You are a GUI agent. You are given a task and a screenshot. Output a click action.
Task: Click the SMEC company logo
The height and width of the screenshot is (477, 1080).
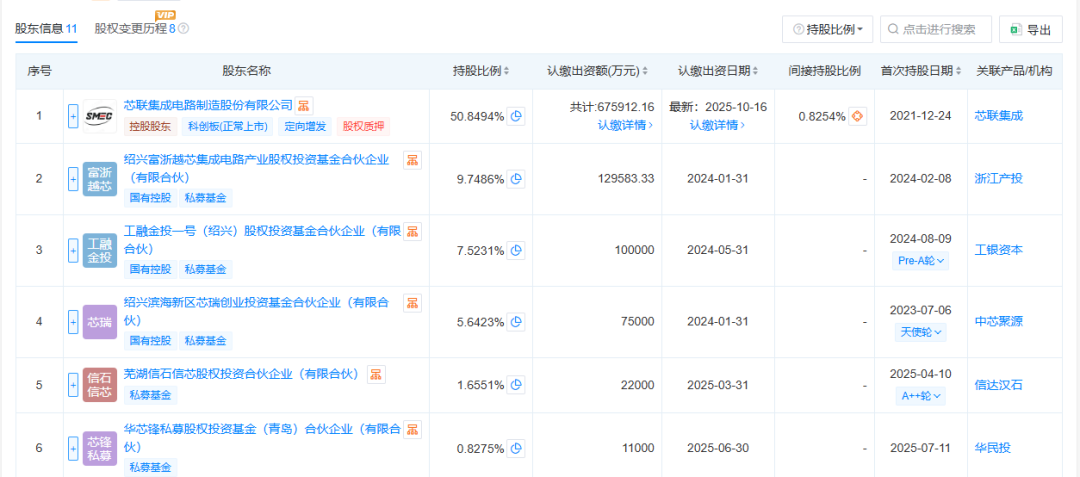pos(101,116)
